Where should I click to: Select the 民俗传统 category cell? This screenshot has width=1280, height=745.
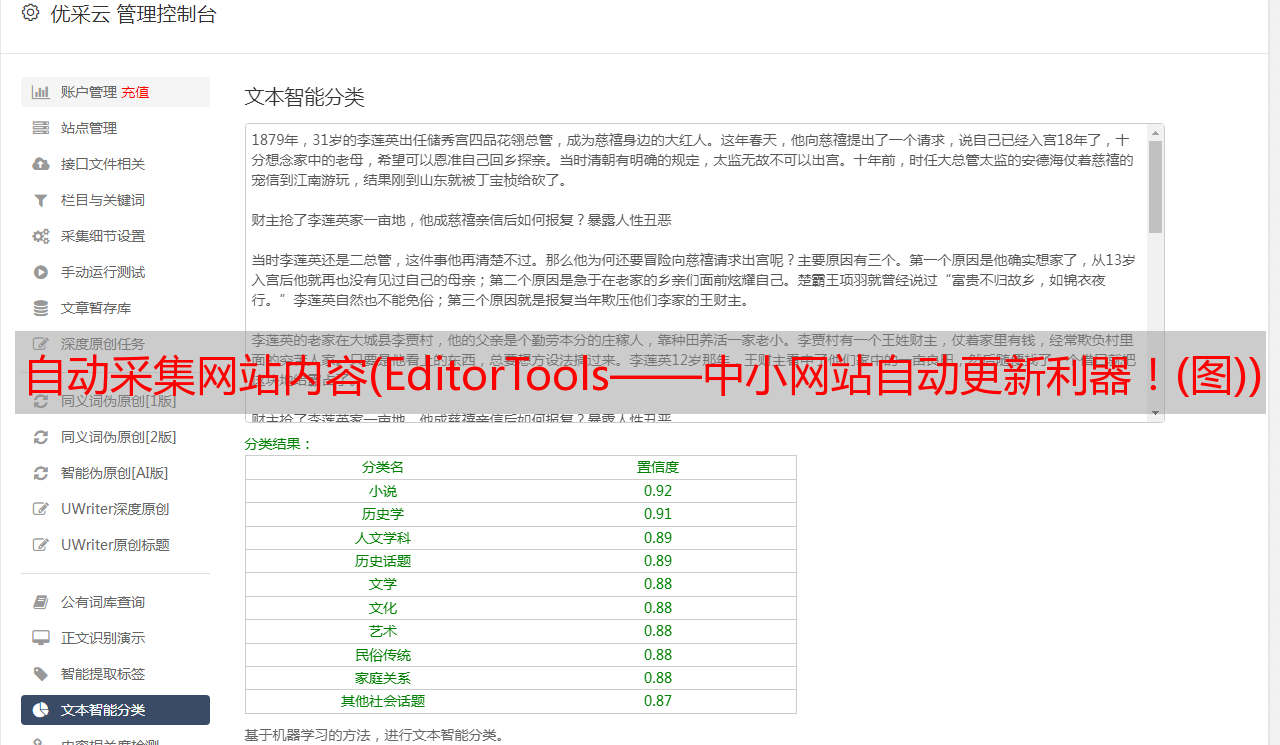click(x=383, y=655)
